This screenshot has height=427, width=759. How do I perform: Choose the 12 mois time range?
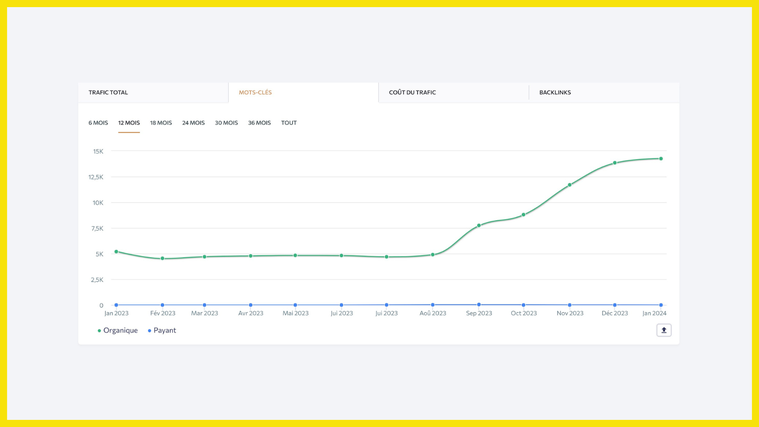129,123
